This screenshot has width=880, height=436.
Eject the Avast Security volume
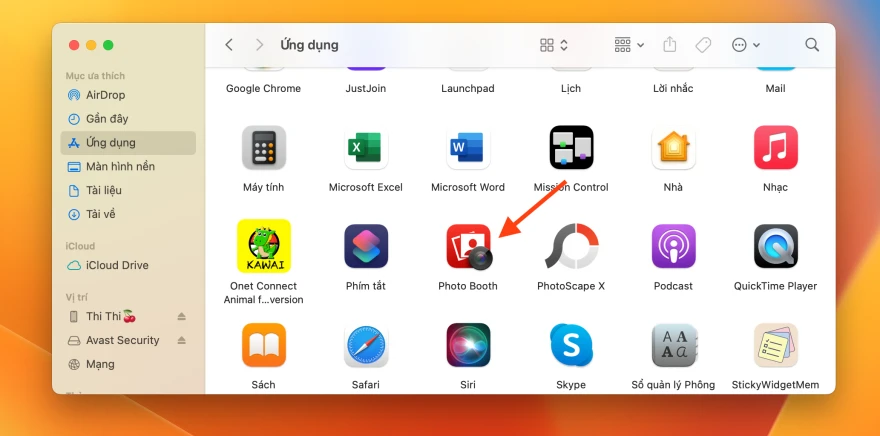pos(182,341)
